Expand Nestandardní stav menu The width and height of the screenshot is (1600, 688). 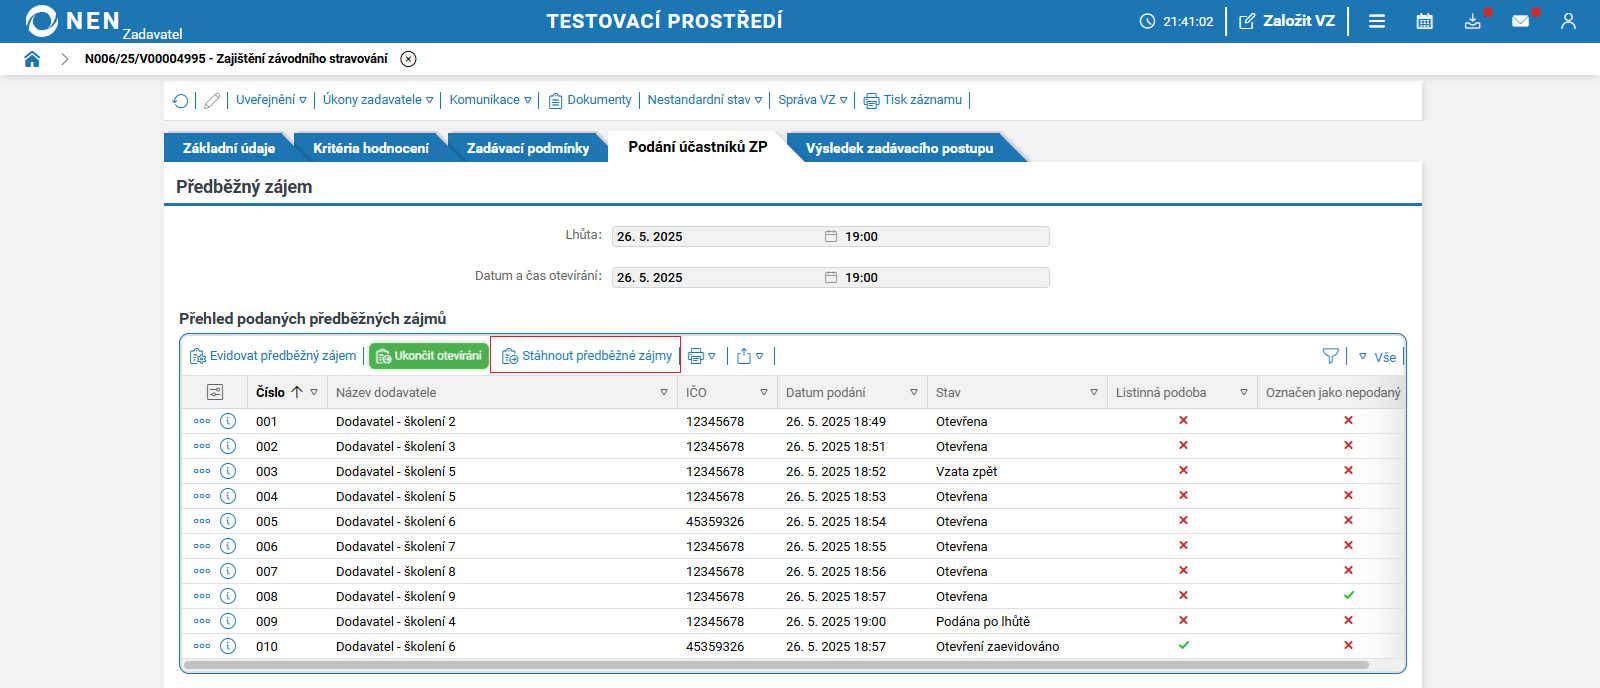pyautogui.click(x=705, y=100)
